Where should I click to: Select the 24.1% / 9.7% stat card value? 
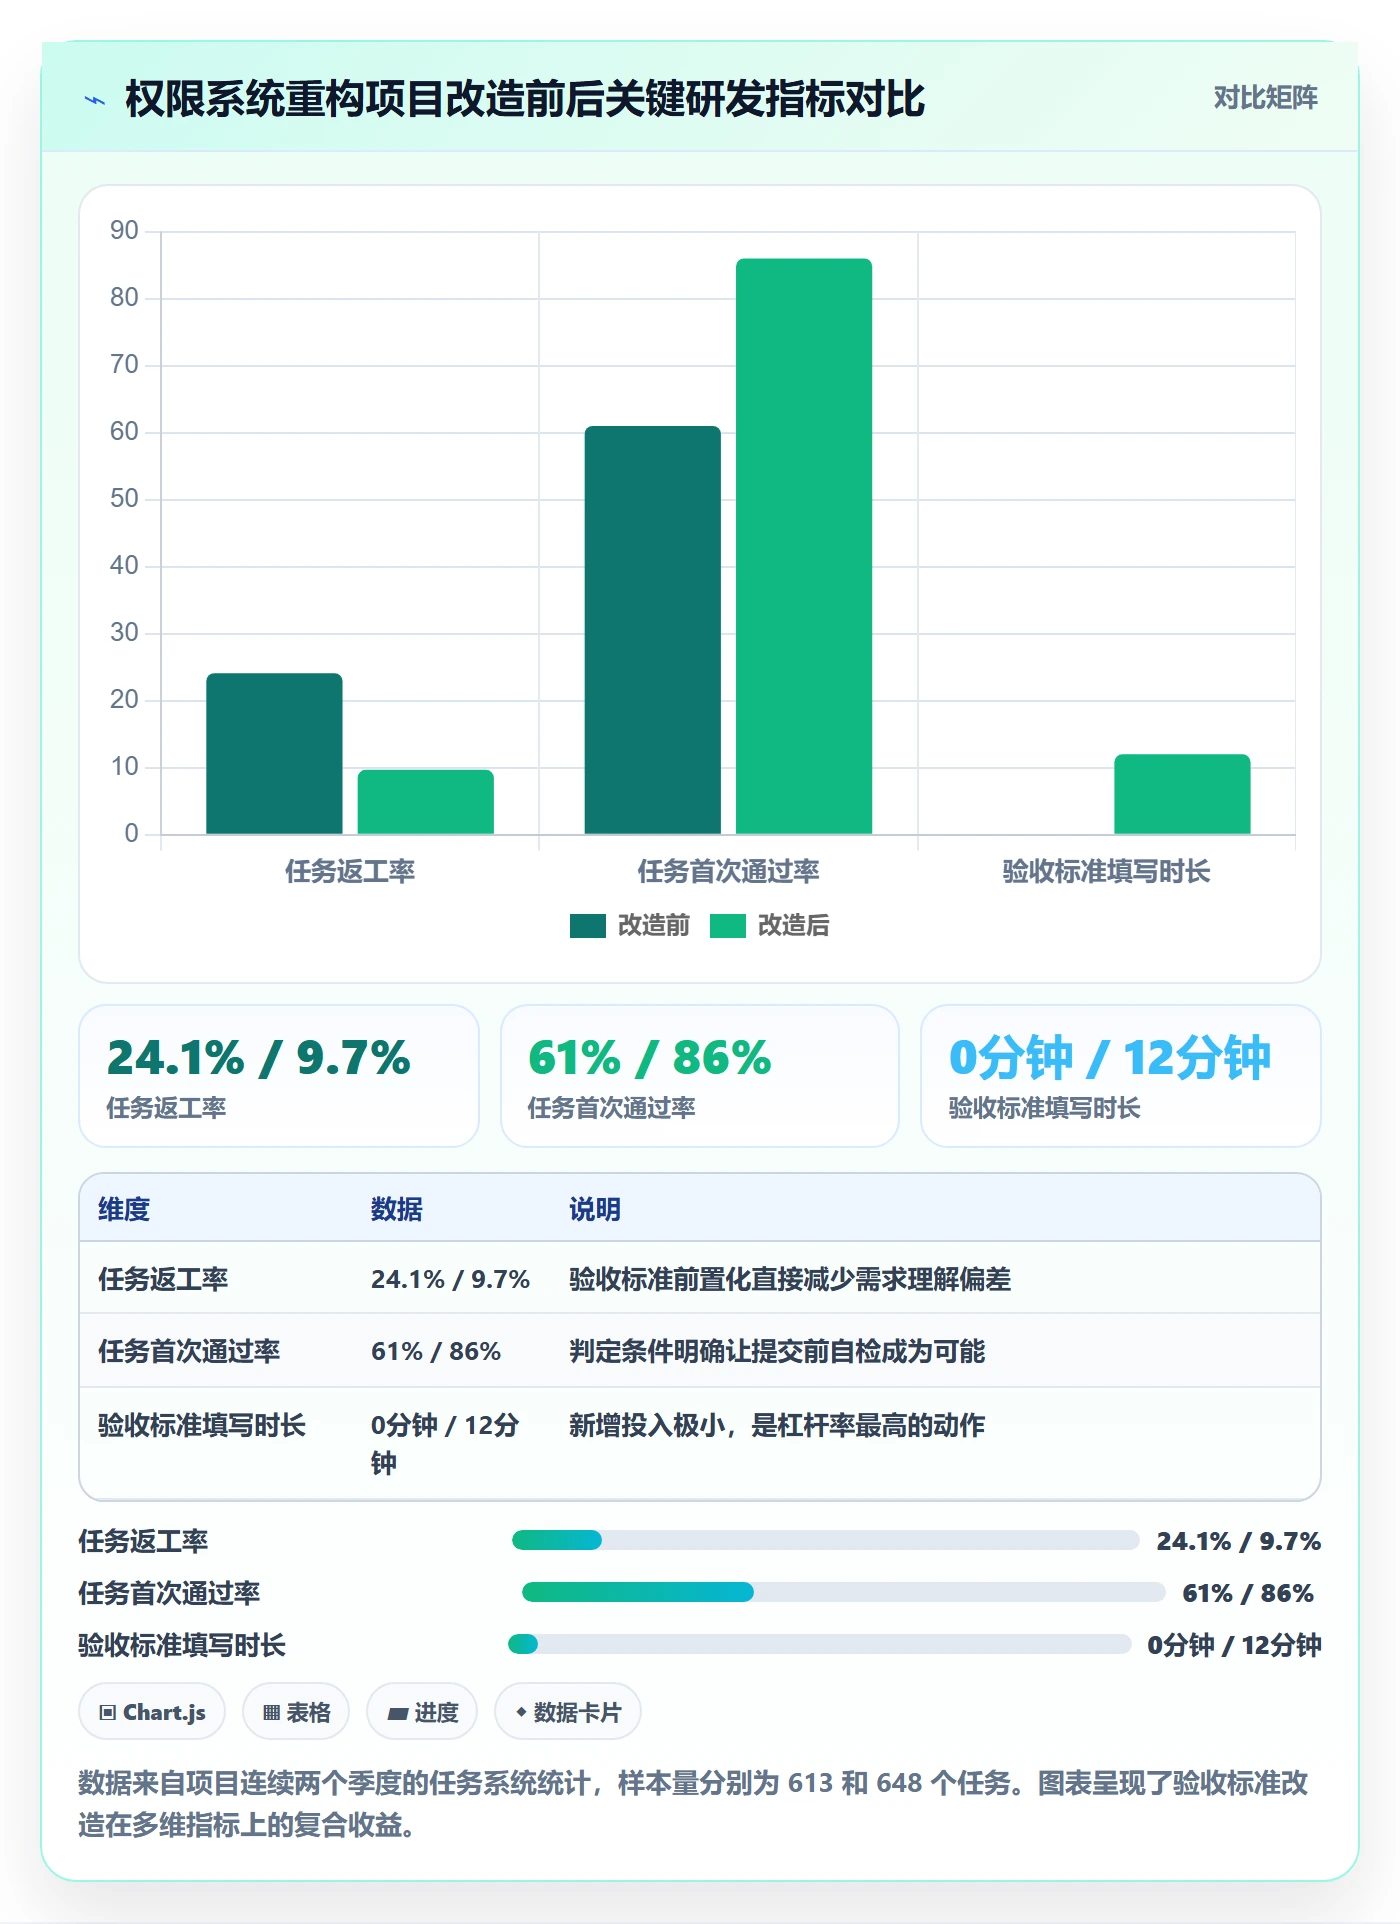point(259,1058)
